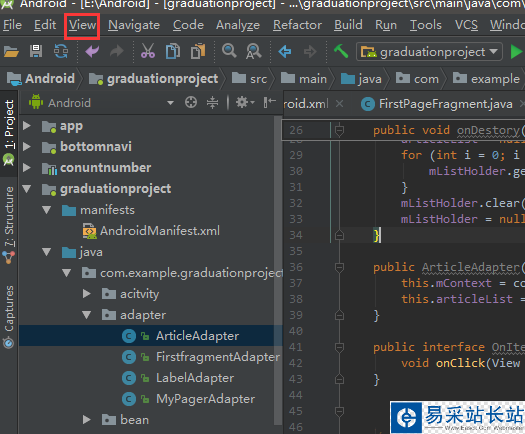Toggle the 1: Project tool window

coord(9,133)
